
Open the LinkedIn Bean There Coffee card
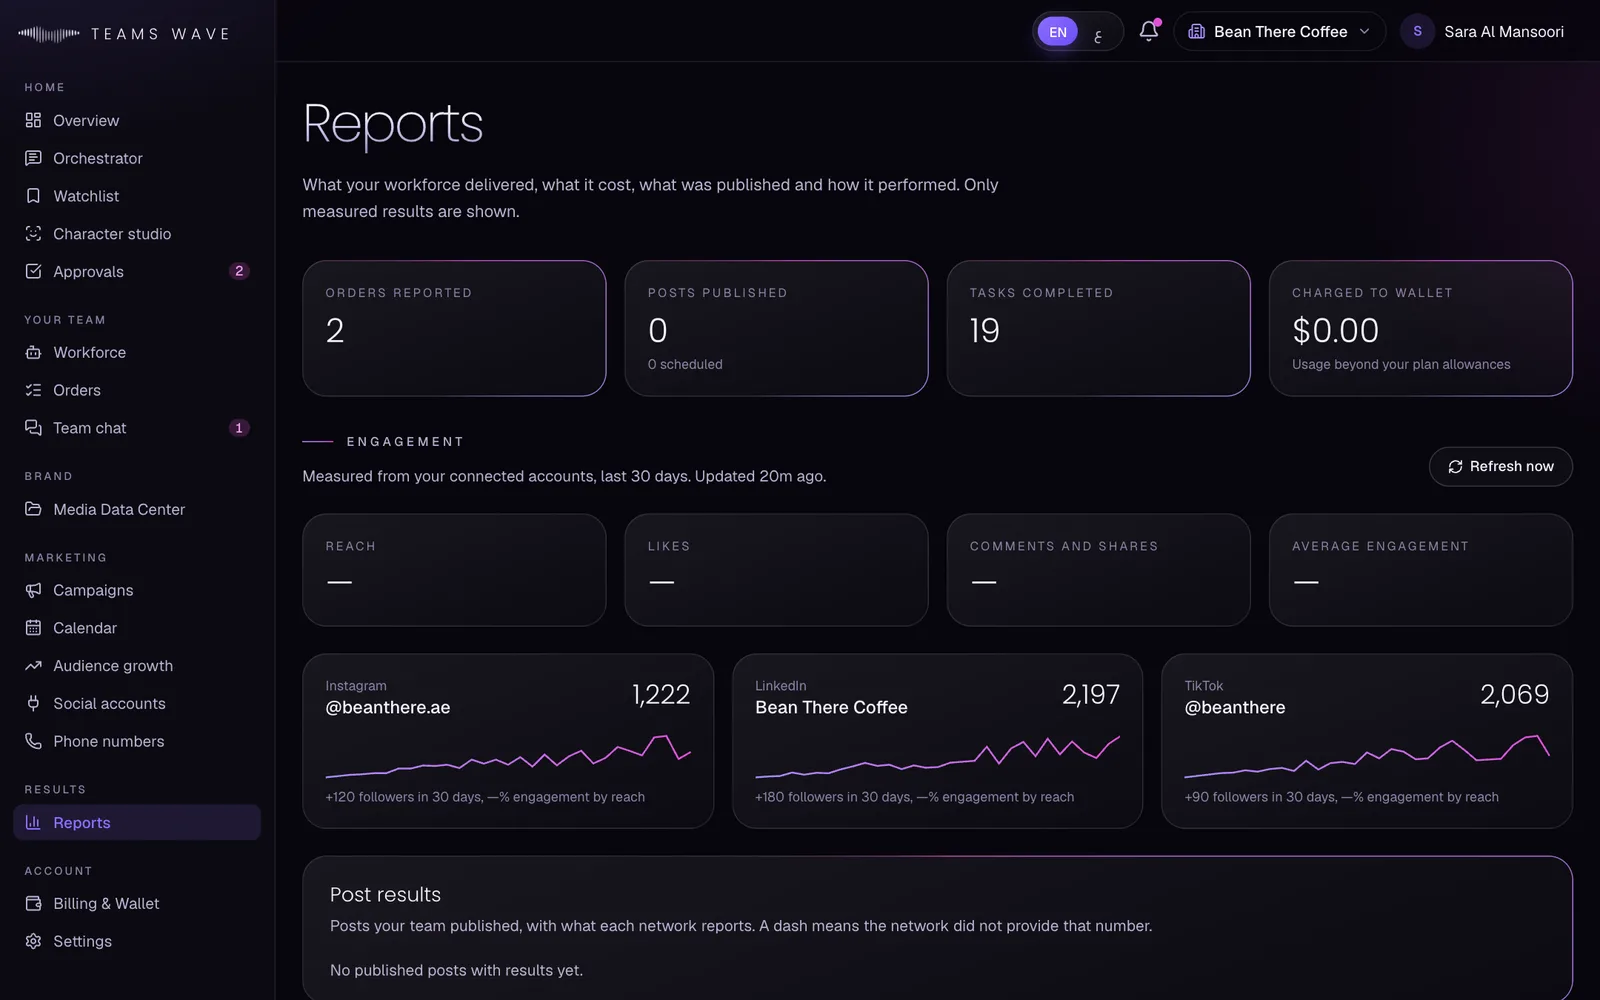tap(937, 741)
